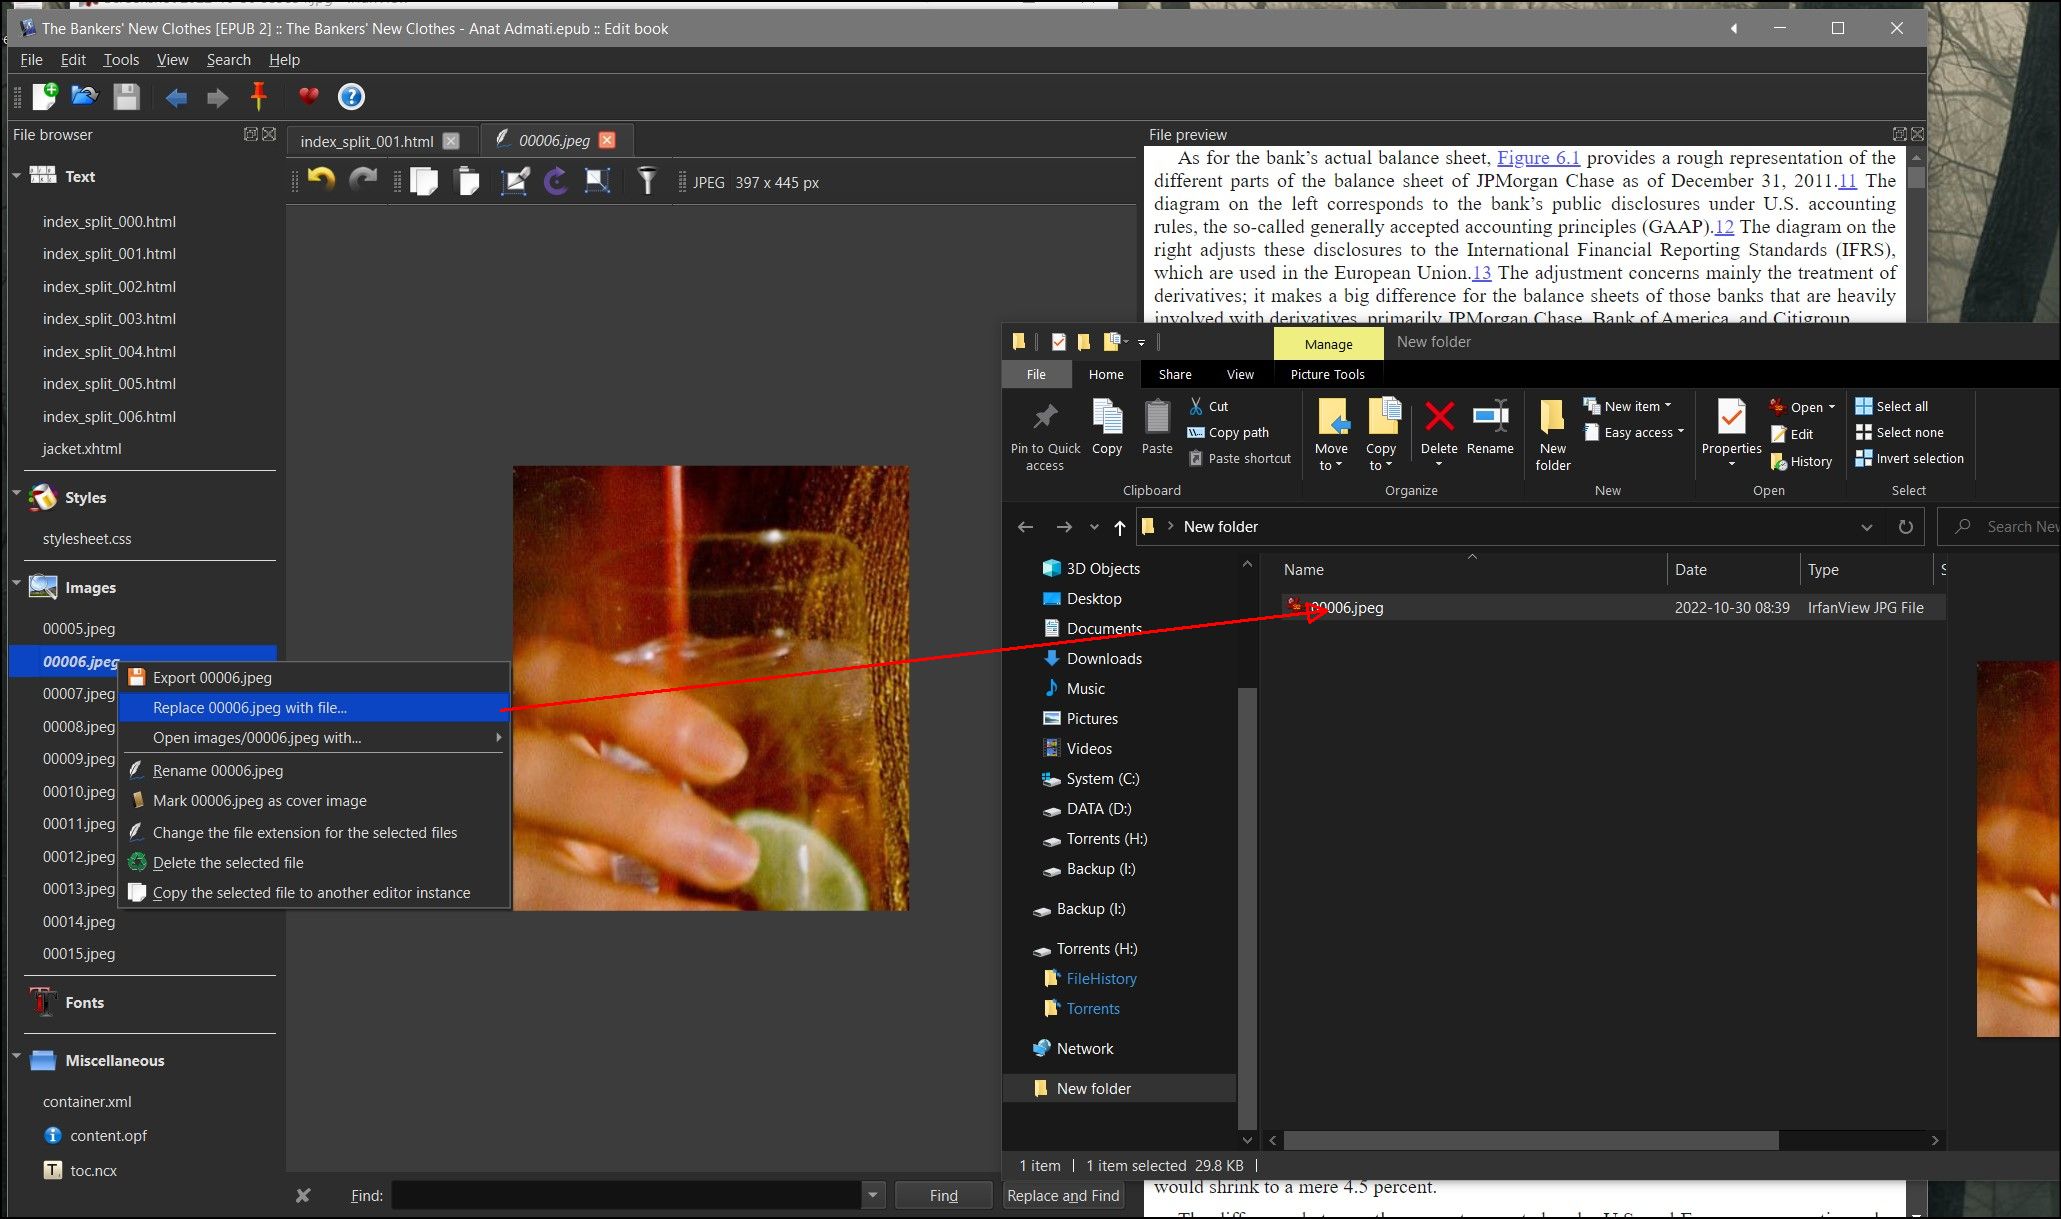
Task: Select 00006.jpeg file in Explorer list
Action: tap(1347, 608)
